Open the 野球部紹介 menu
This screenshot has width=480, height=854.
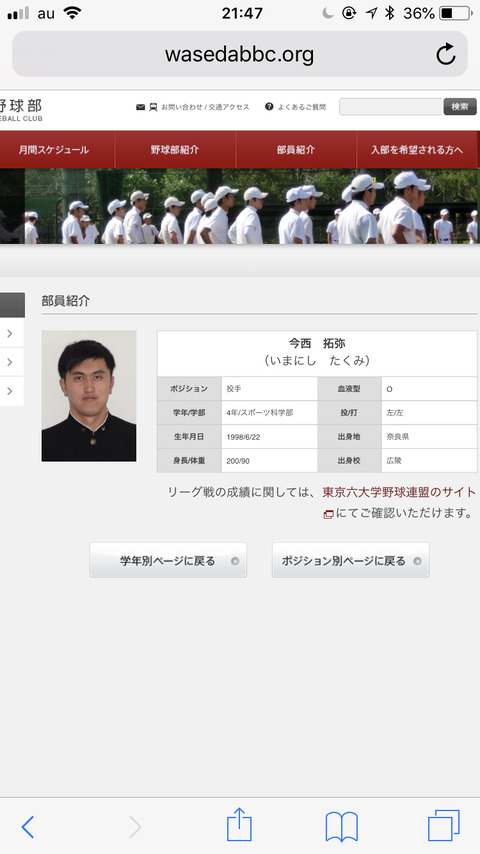pyautogui.click(x=175, y=150)
